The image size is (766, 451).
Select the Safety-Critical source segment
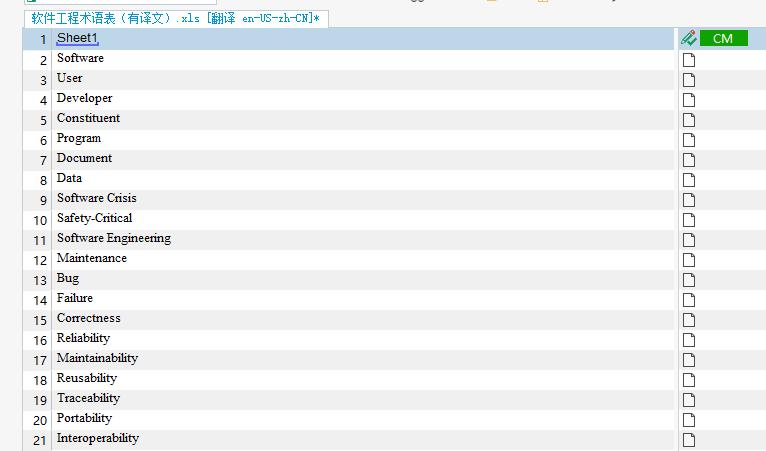[94, 218]
